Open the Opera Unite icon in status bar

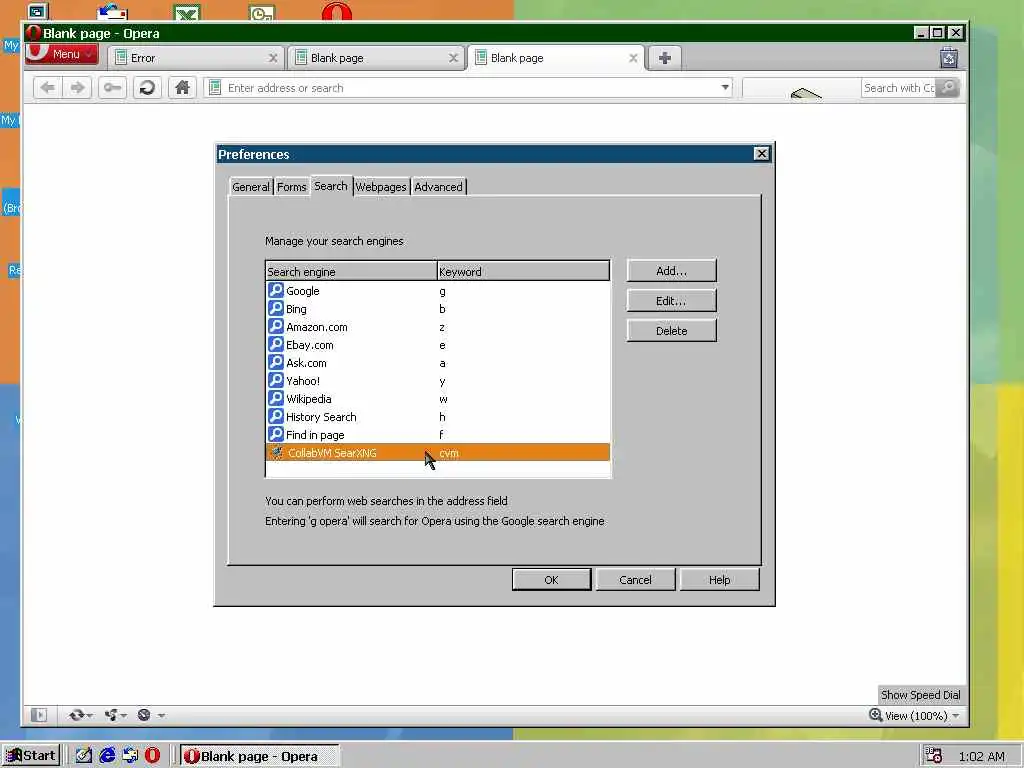point(110,715)
